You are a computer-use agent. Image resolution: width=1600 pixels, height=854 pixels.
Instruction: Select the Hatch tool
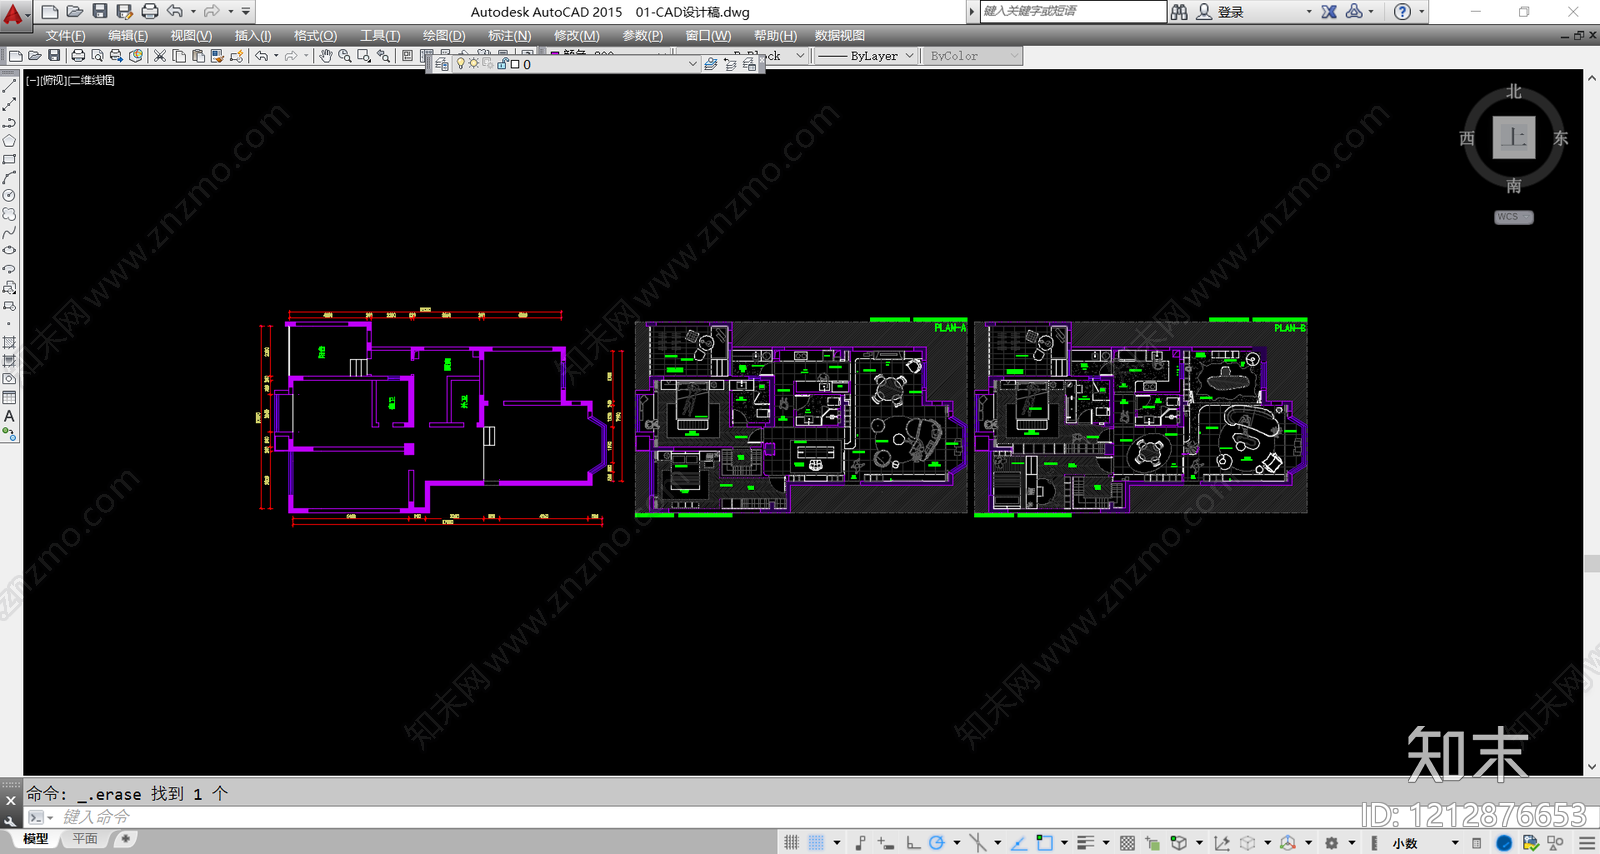point(9,343)
